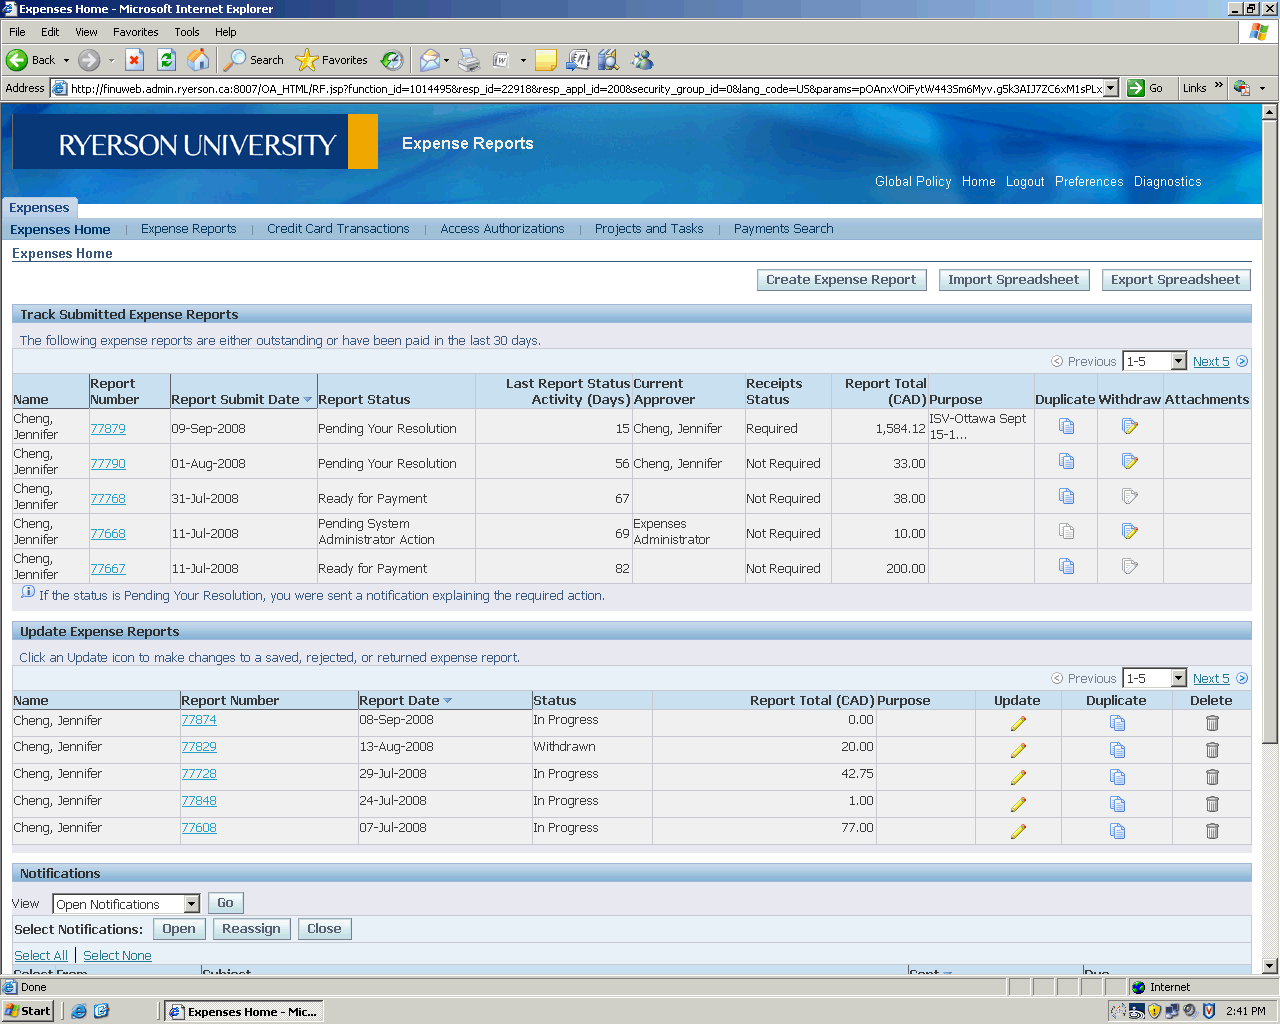Click the Create Expense Report button
This screenshot has height=1024, width=1280.
pos(841,280)
